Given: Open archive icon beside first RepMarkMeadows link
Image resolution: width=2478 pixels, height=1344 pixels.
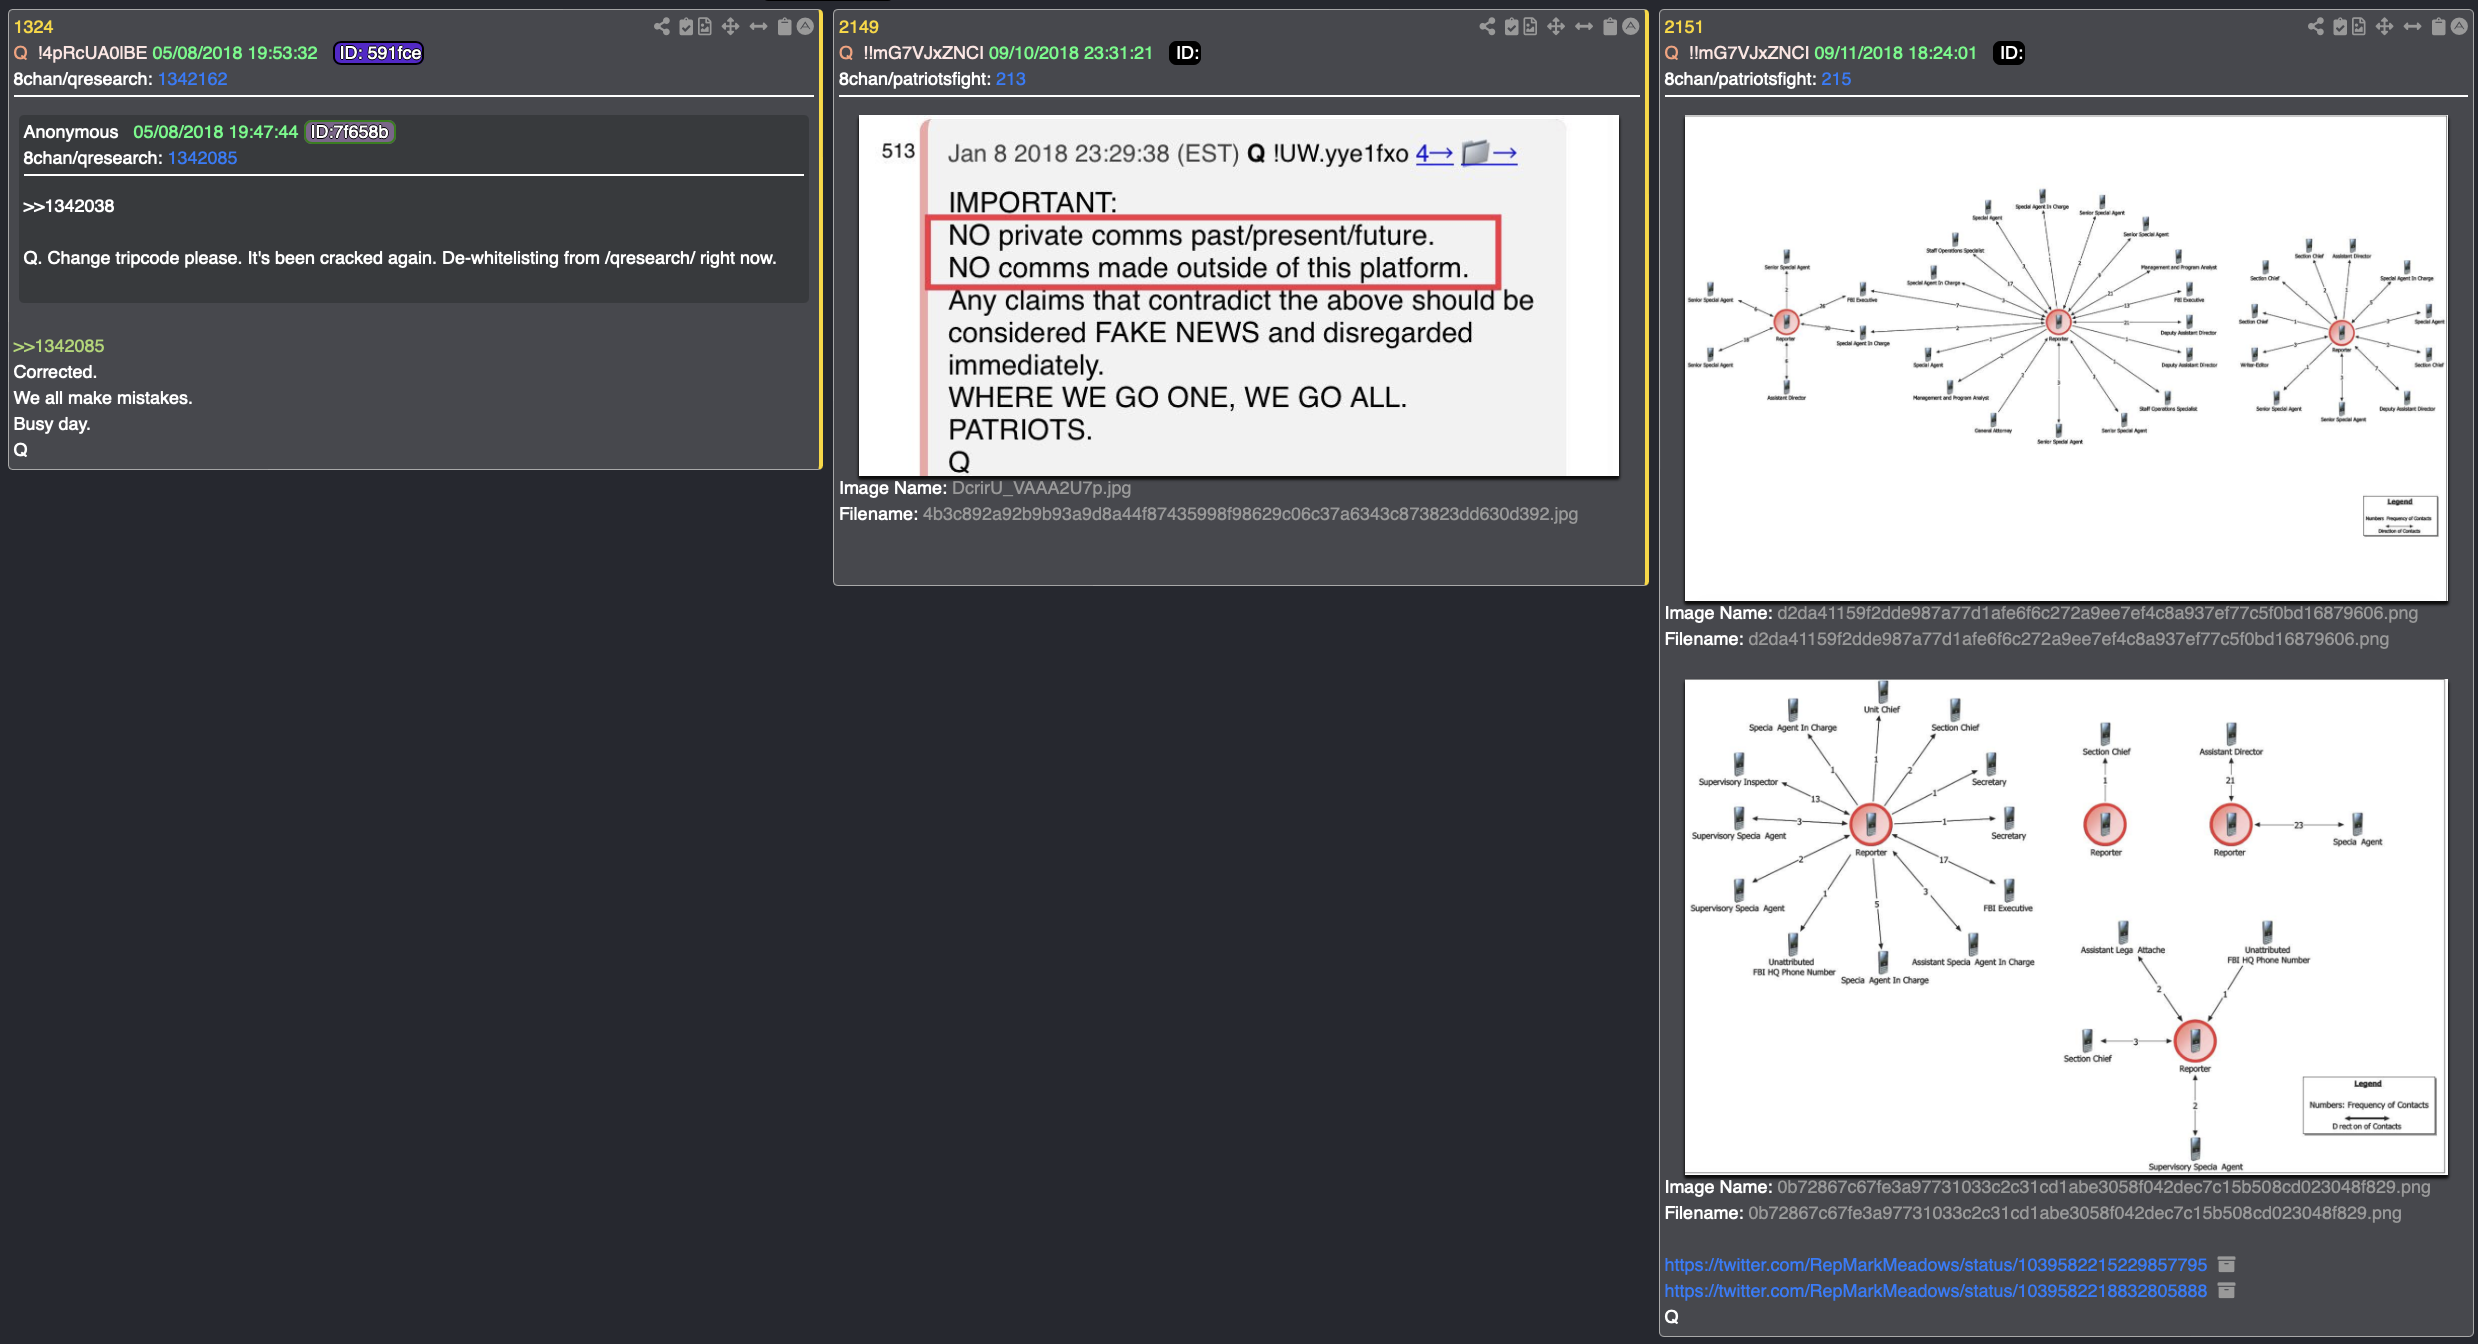Looking at the screenshot, I should pyautogui.click(x=2227, y=1265).
